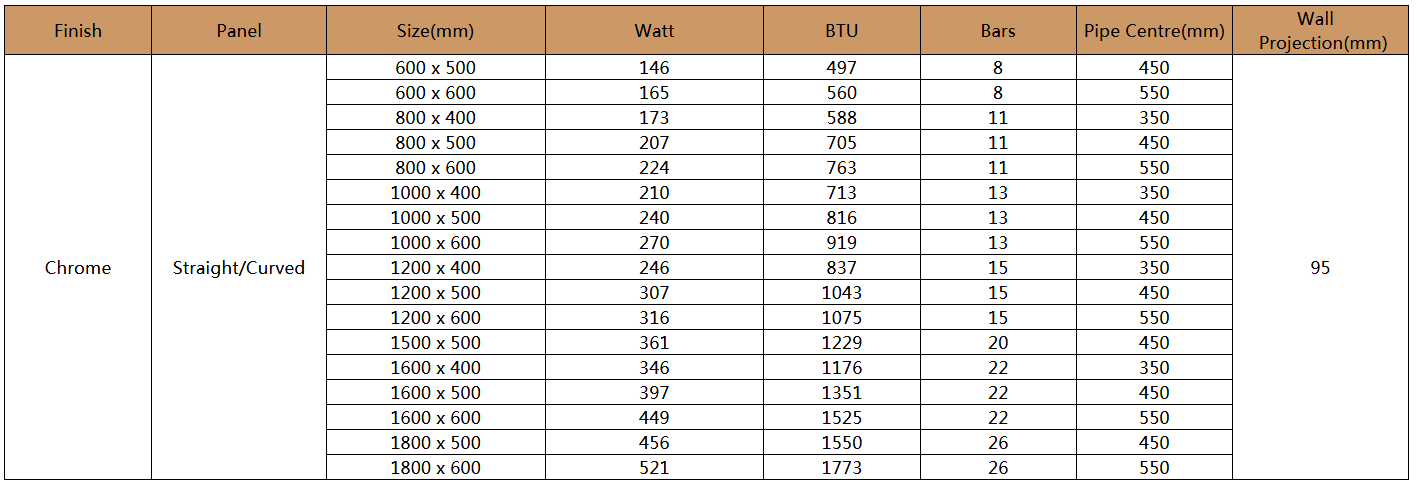The image size is (1416, 484).
Task: Select the 20 bars cell
Action: coord(998,343)
